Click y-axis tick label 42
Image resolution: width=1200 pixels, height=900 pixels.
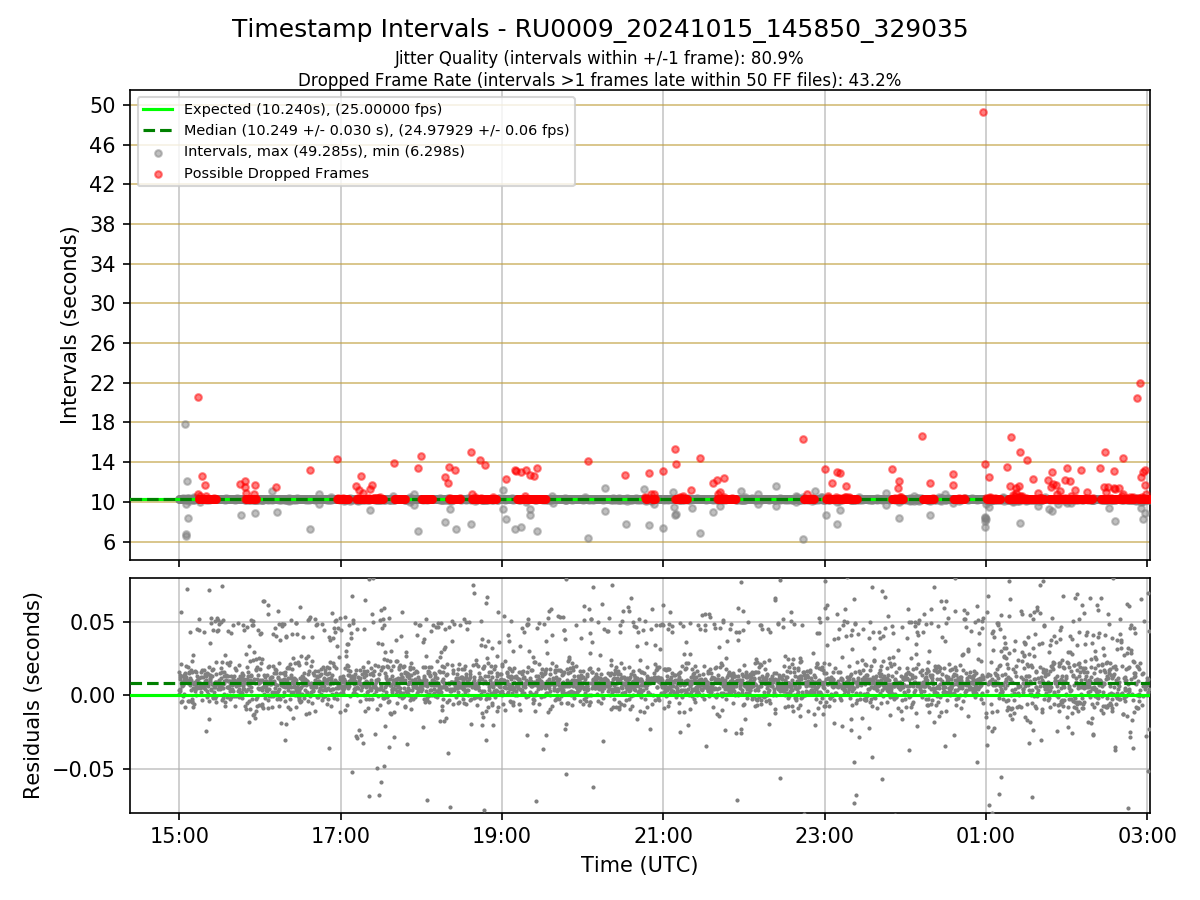click(103, 184)
